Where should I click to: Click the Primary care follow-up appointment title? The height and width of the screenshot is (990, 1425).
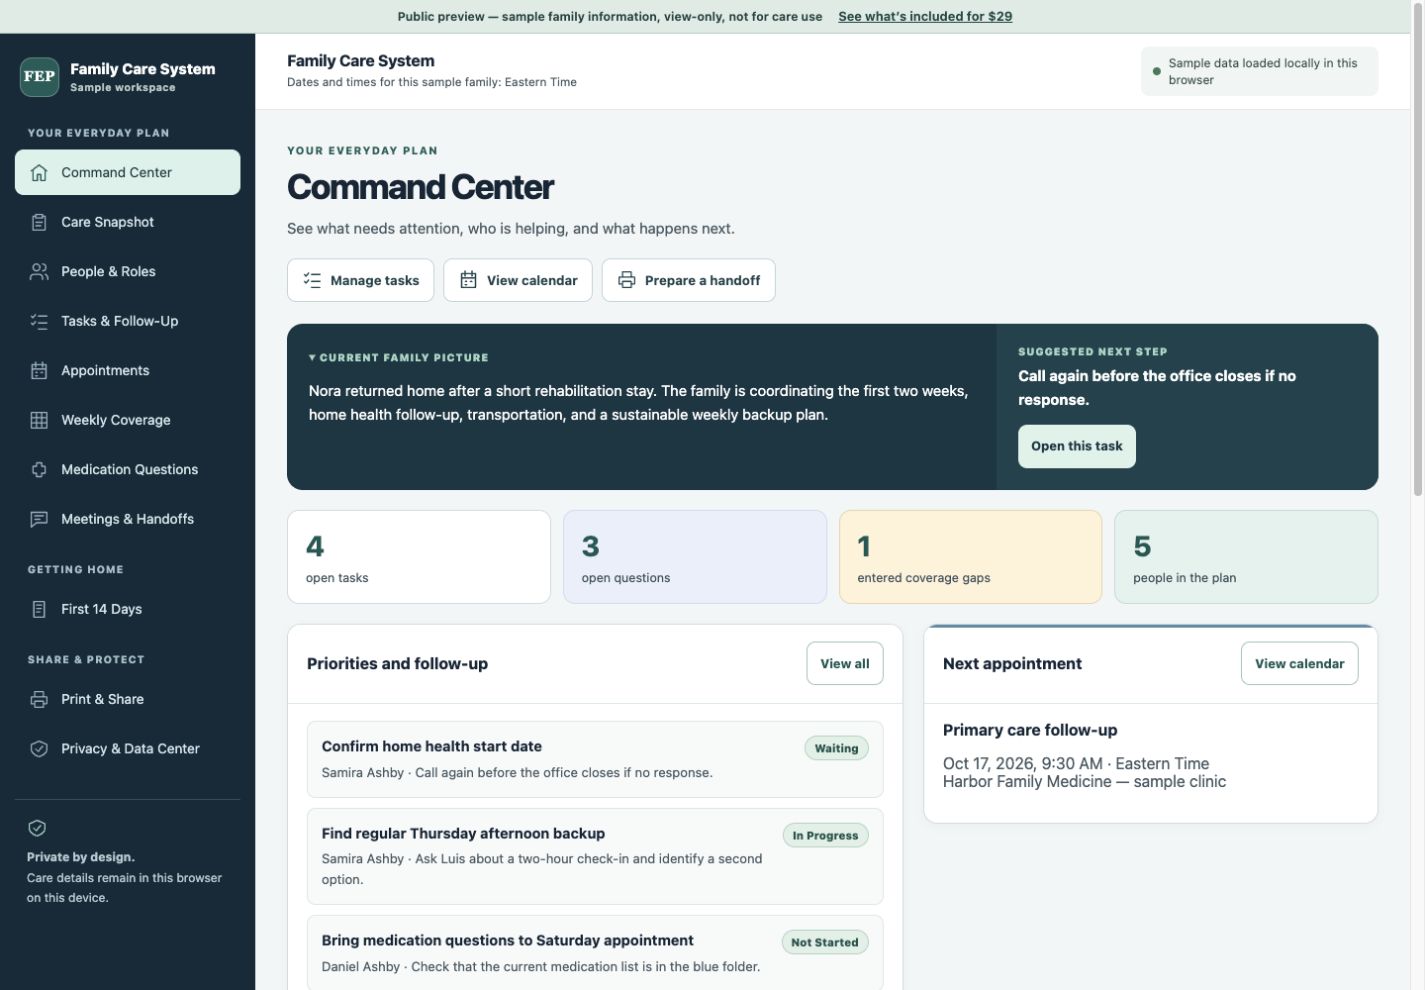[x=1030, y=730]
